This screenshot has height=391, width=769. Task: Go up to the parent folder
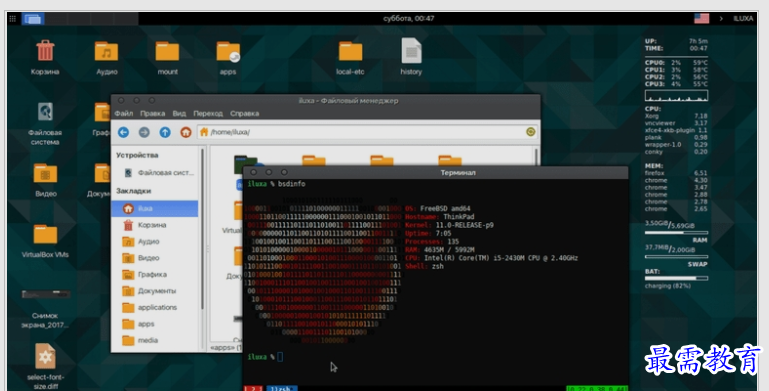point(165,132)
